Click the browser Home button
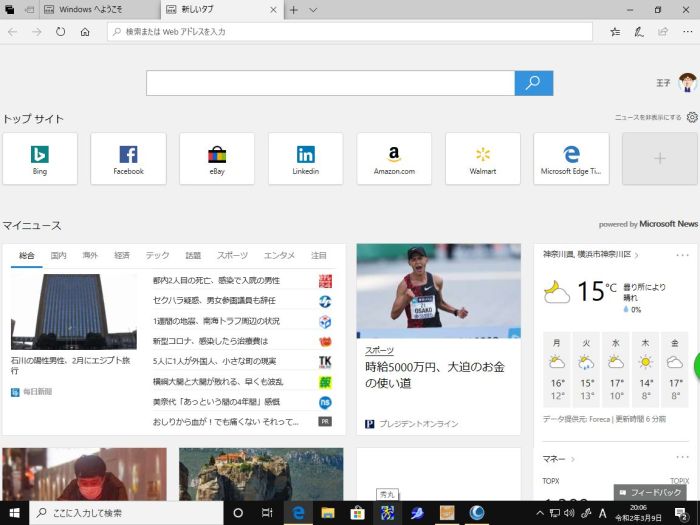The height and width of the screenshot is (525, 700). tap(85, 32)
